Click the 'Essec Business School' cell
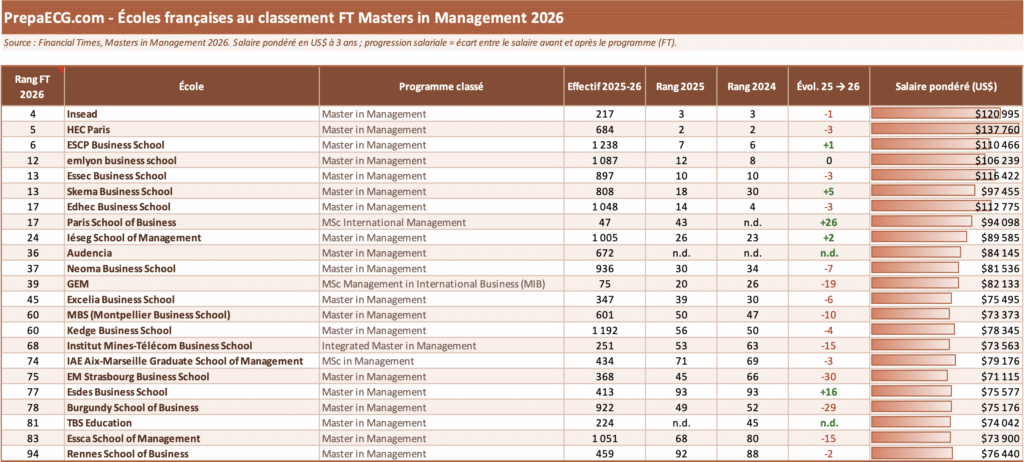 click(191, 176)
